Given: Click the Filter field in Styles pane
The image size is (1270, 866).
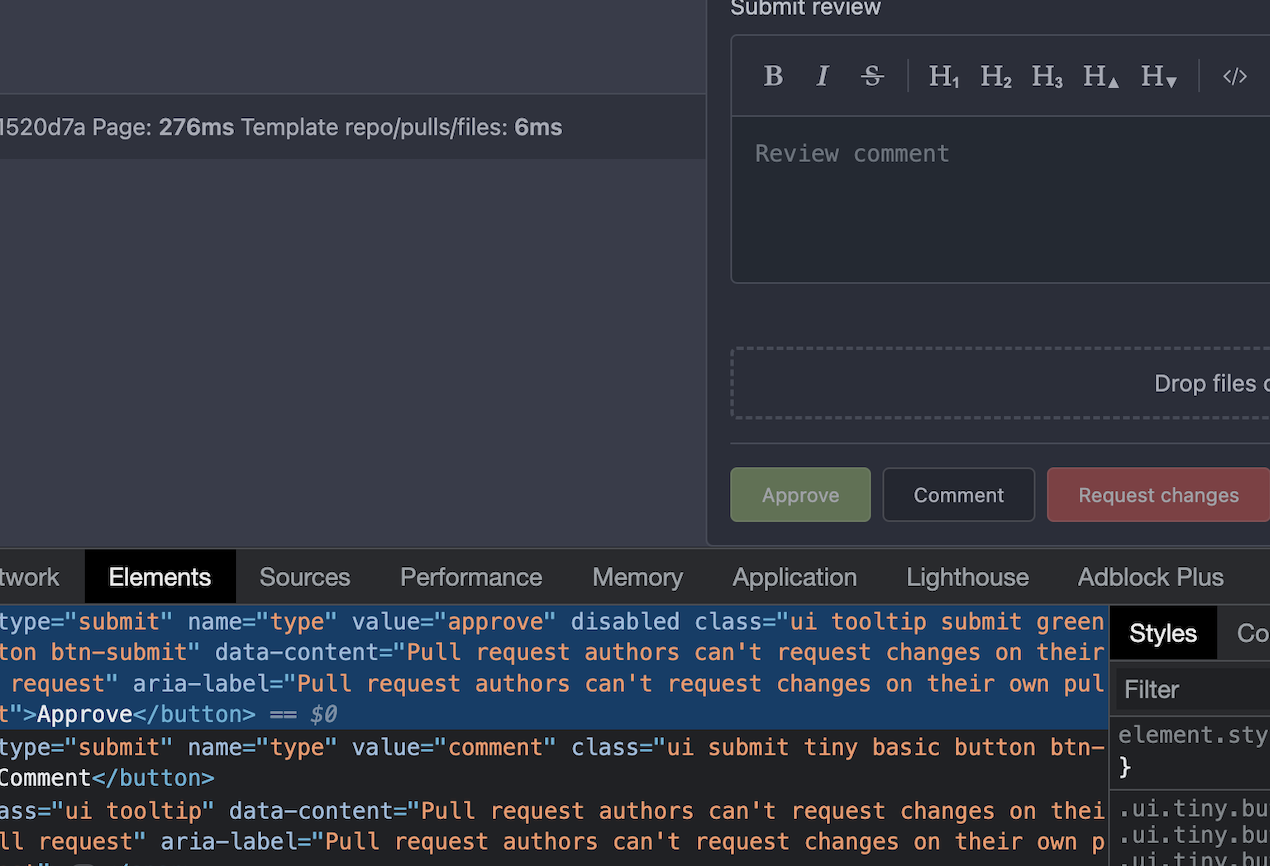Looking at the screenshot, I should 1192,689.
